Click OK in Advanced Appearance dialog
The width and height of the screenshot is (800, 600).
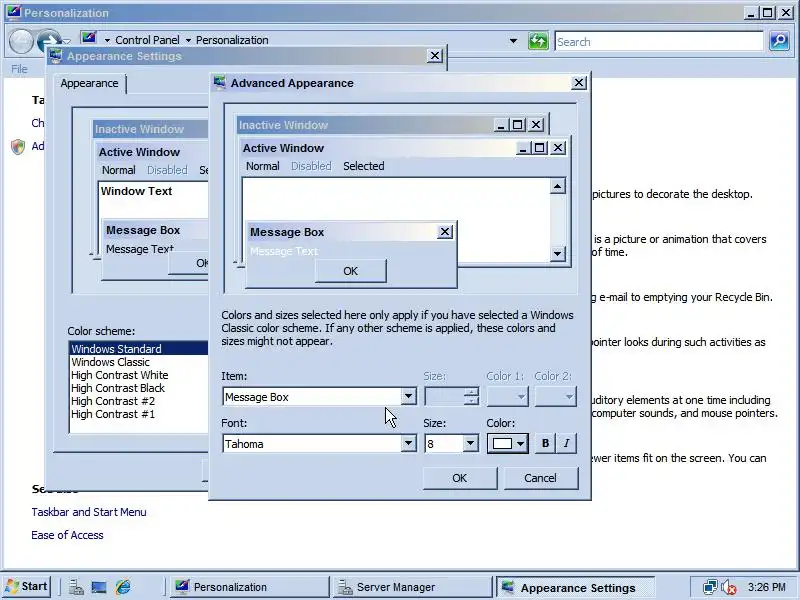pos(460,478)
